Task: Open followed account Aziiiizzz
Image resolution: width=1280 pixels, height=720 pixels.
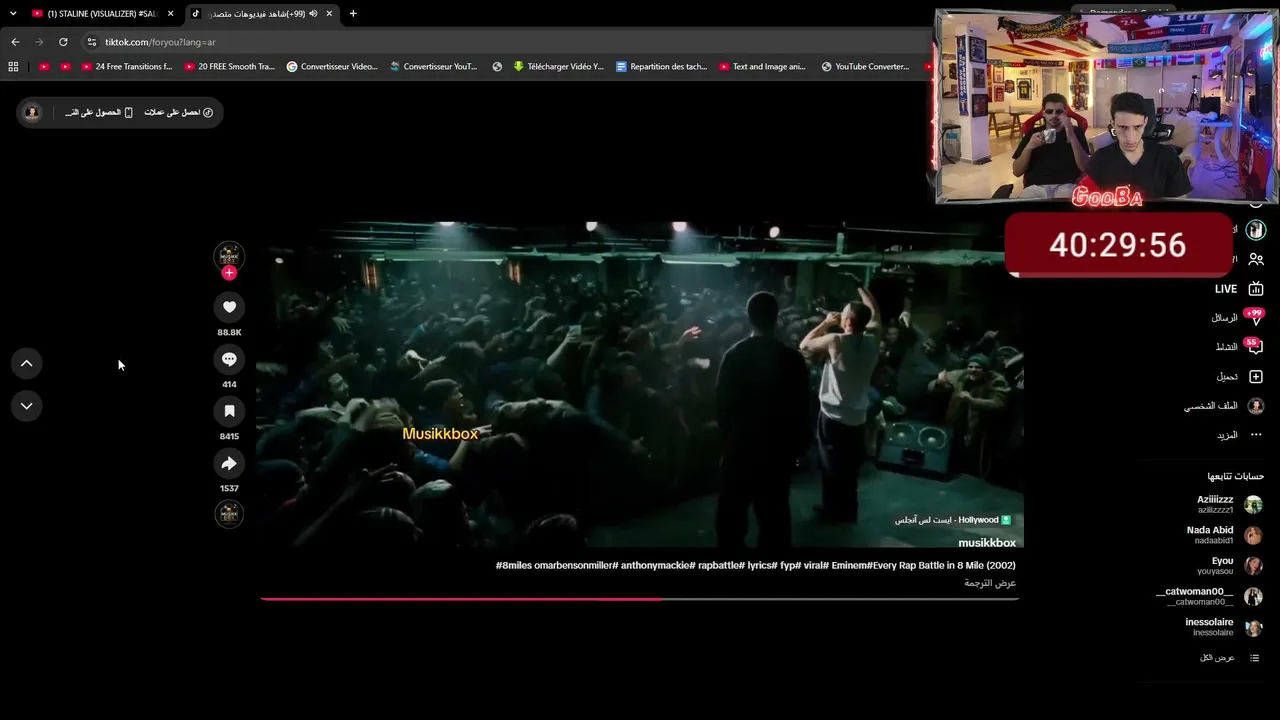Action: [1228, 504]
